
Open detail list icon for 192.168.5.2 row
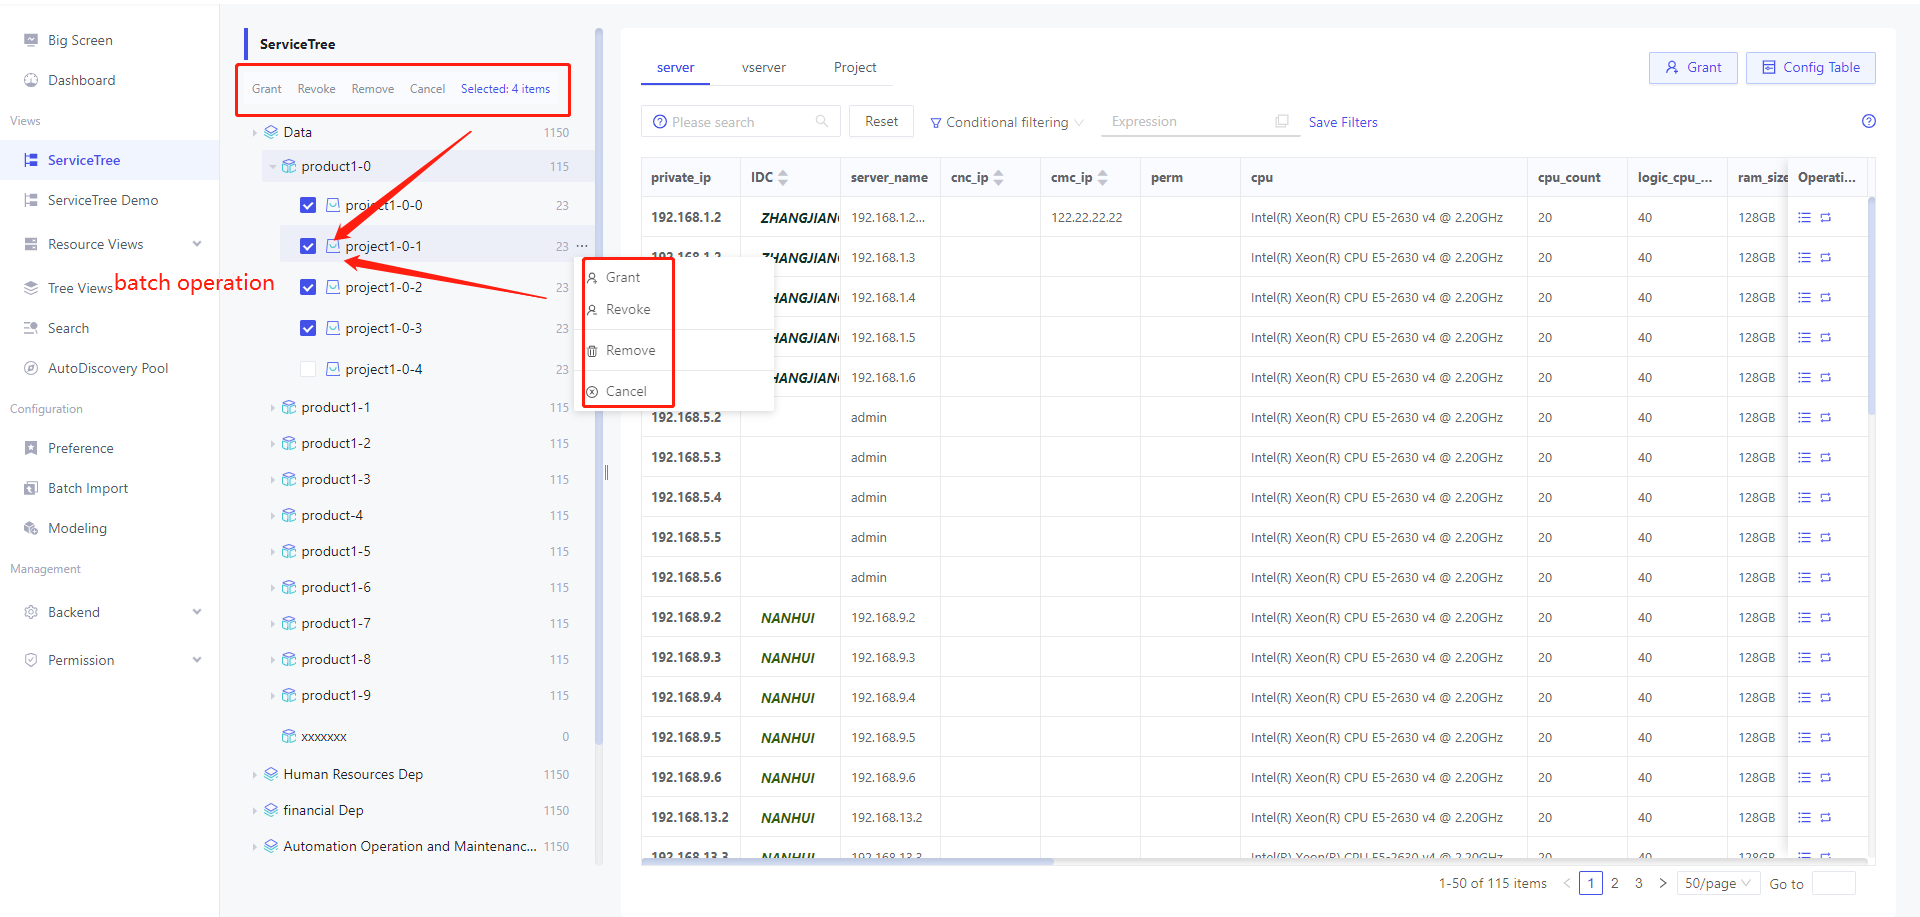[x=1804, y=417]
